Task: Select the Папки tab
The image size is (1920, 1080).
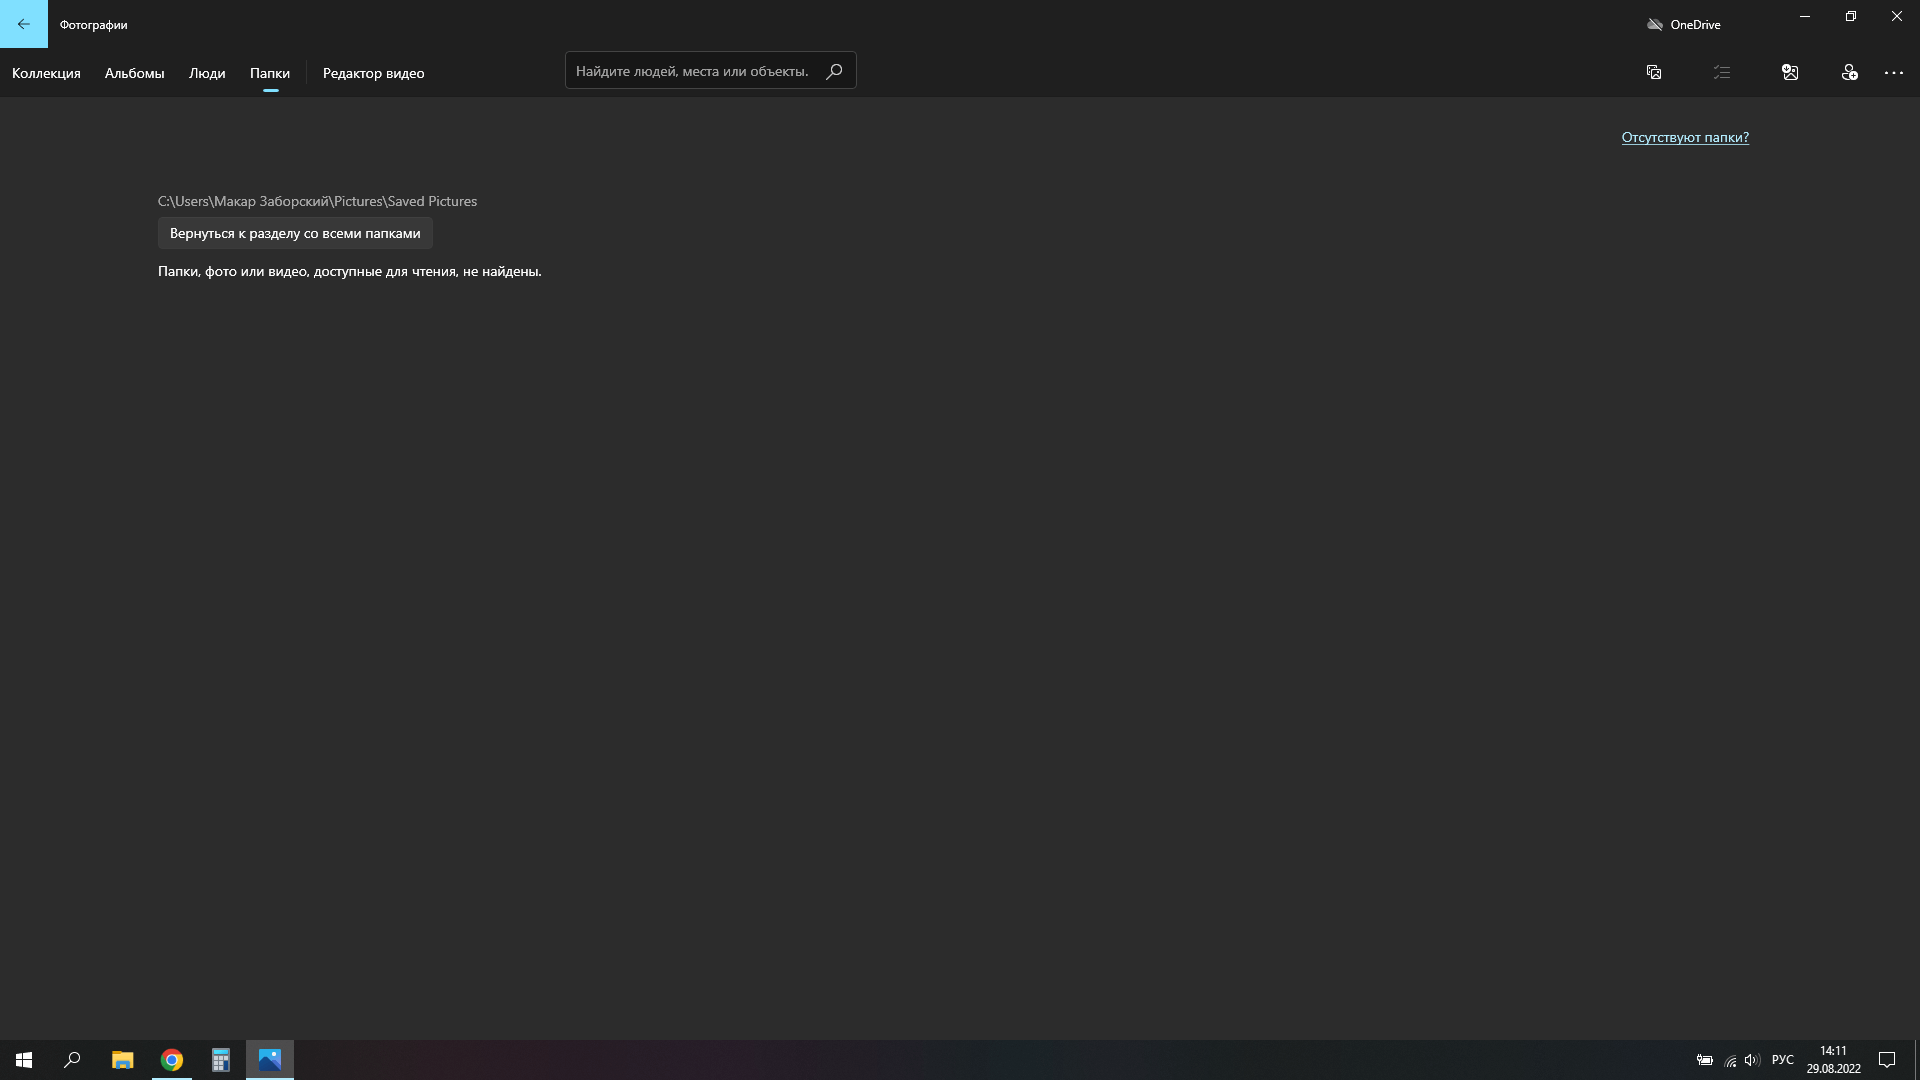Action: click(x=270, y=73)
